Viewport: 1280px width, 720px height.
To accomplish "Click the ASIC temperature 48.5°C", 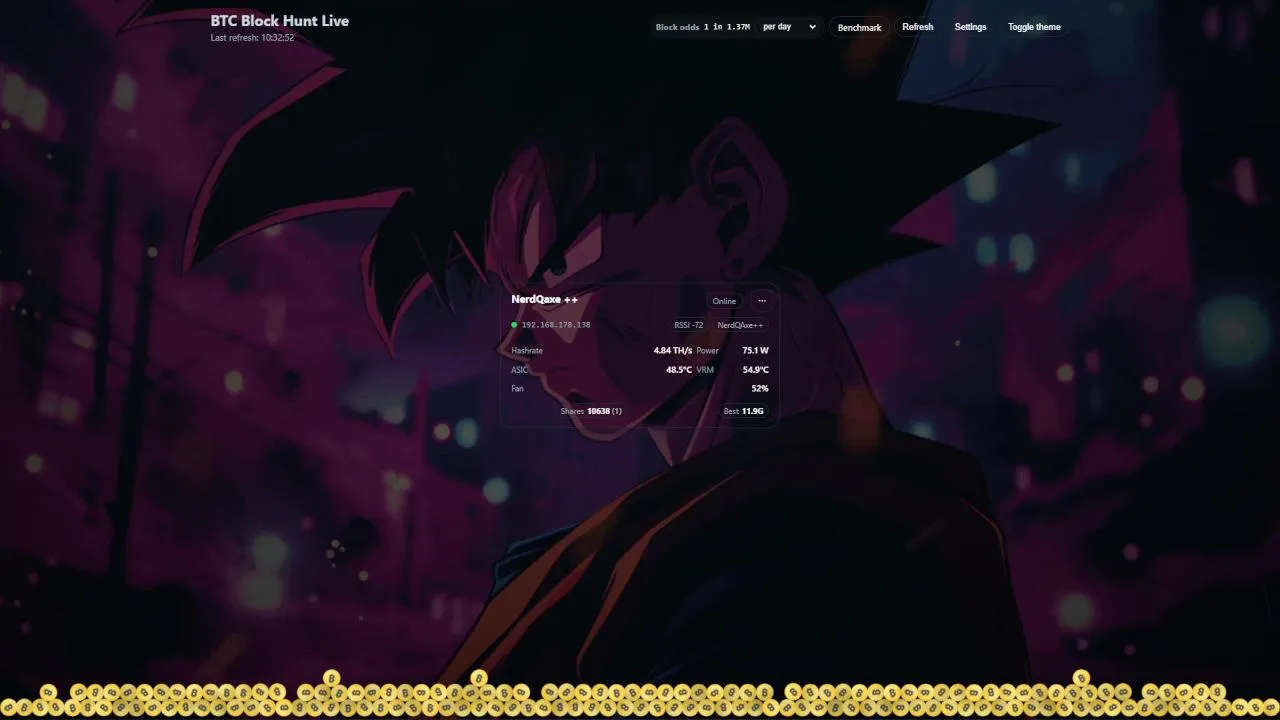I will click(x=679, y=370).
